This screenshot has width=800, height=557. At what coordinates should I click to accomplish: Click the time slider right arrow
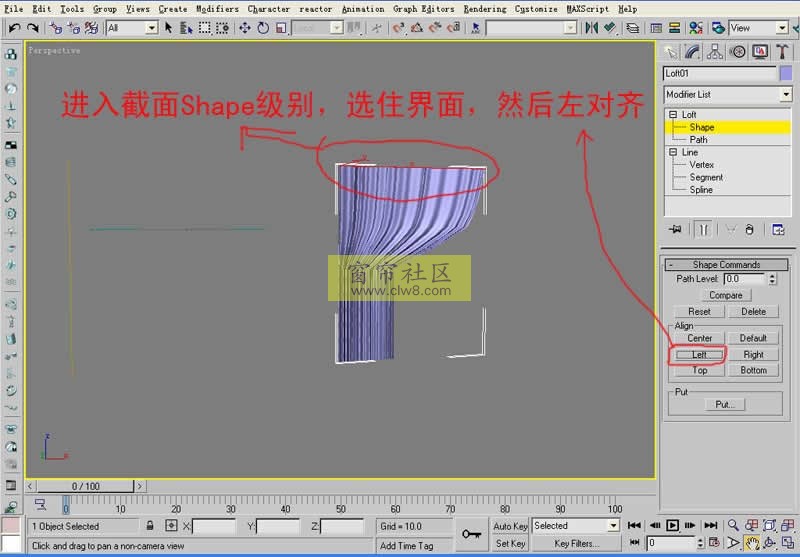coord(140,486)
